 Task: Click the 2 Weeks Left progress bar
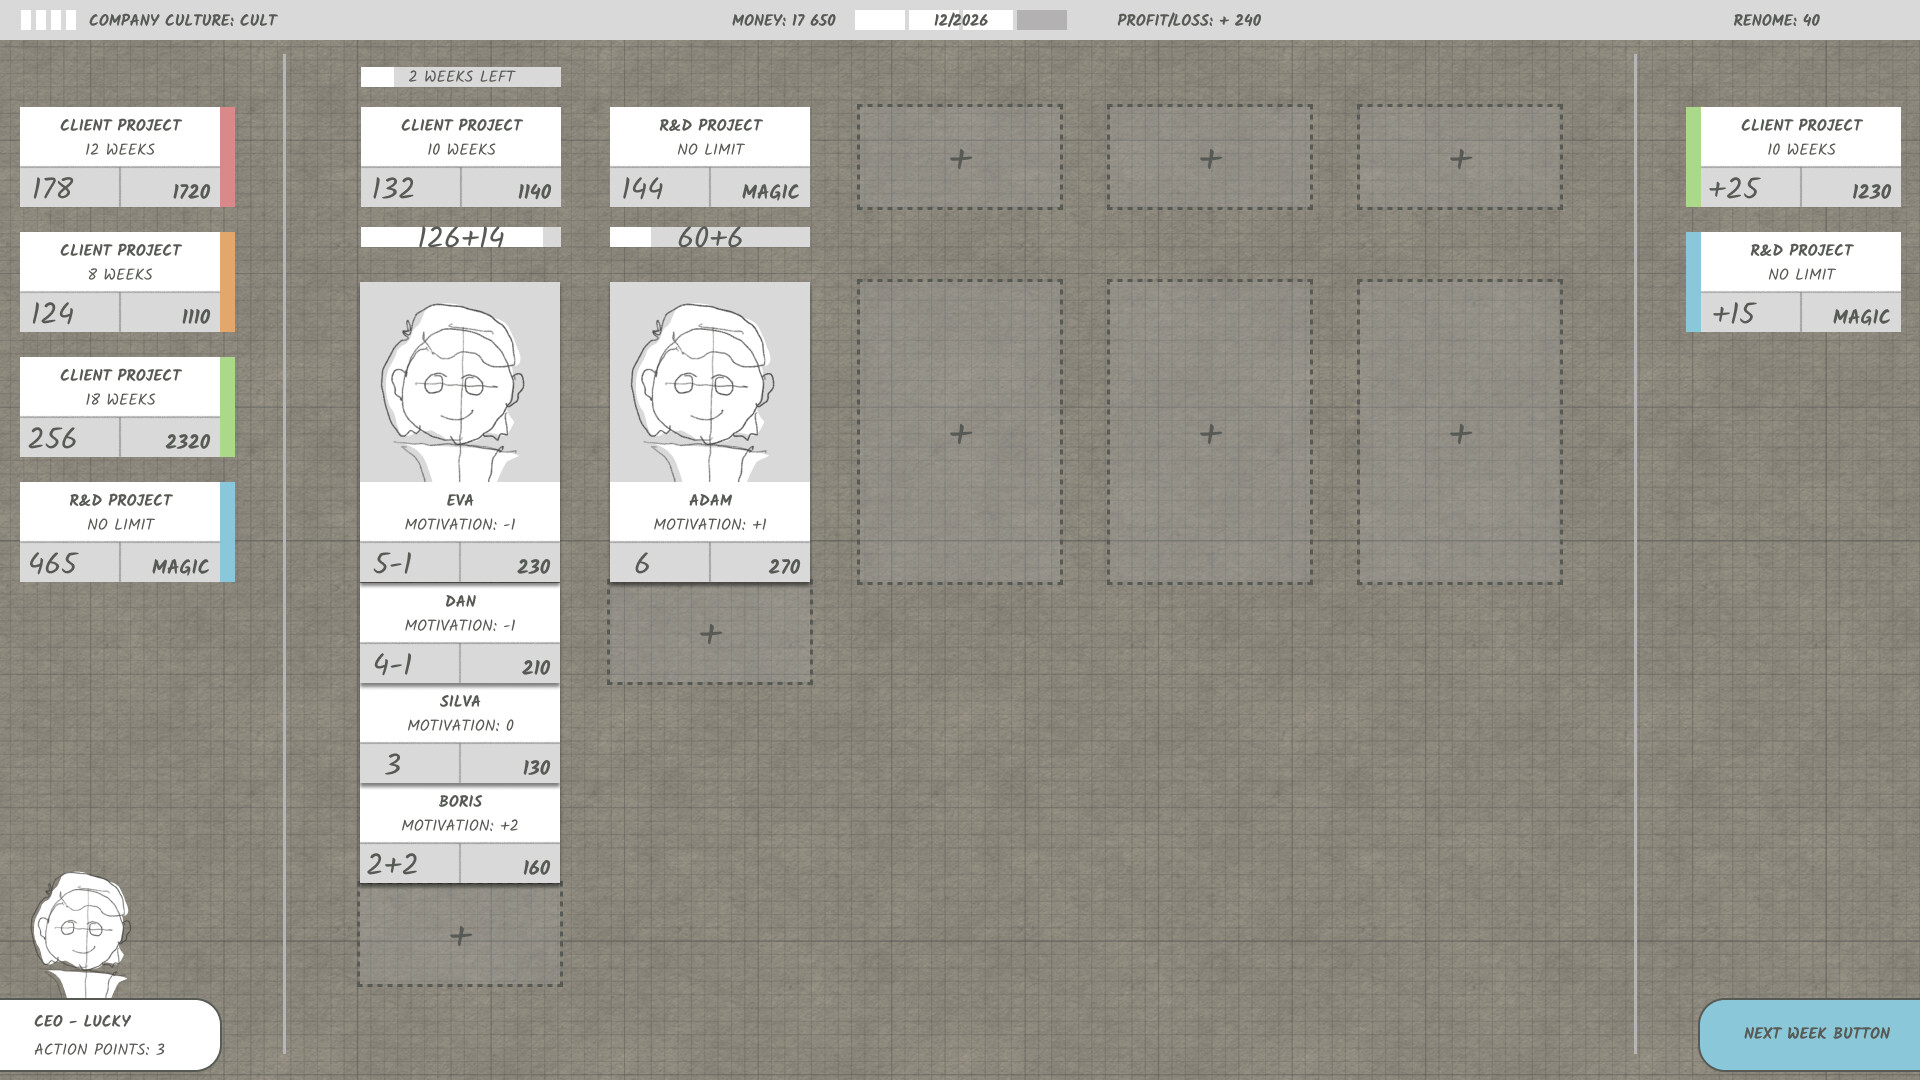(x=460, y=76)
